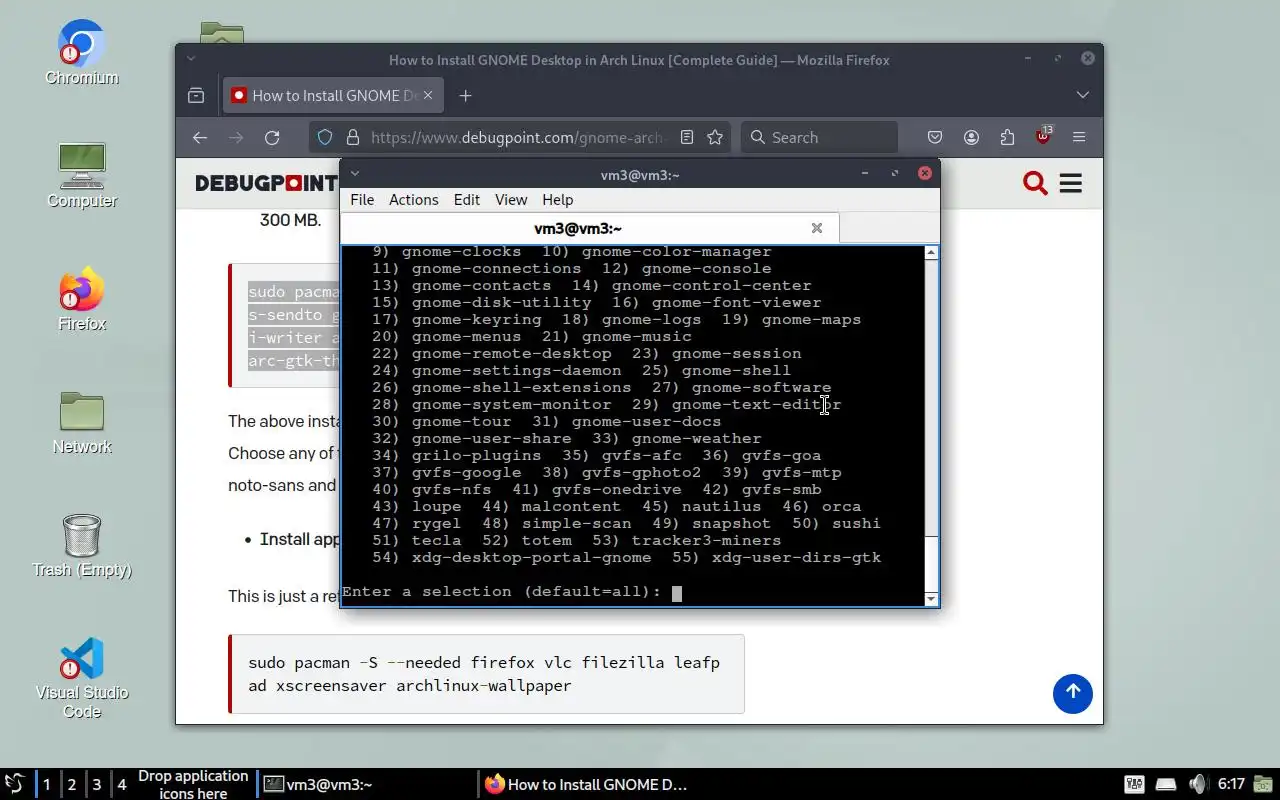Viewport: 1280px width, 800px height.
Task: Click 'gnome-control-center' in the terminal list
Action: click(x=711, y=286)
